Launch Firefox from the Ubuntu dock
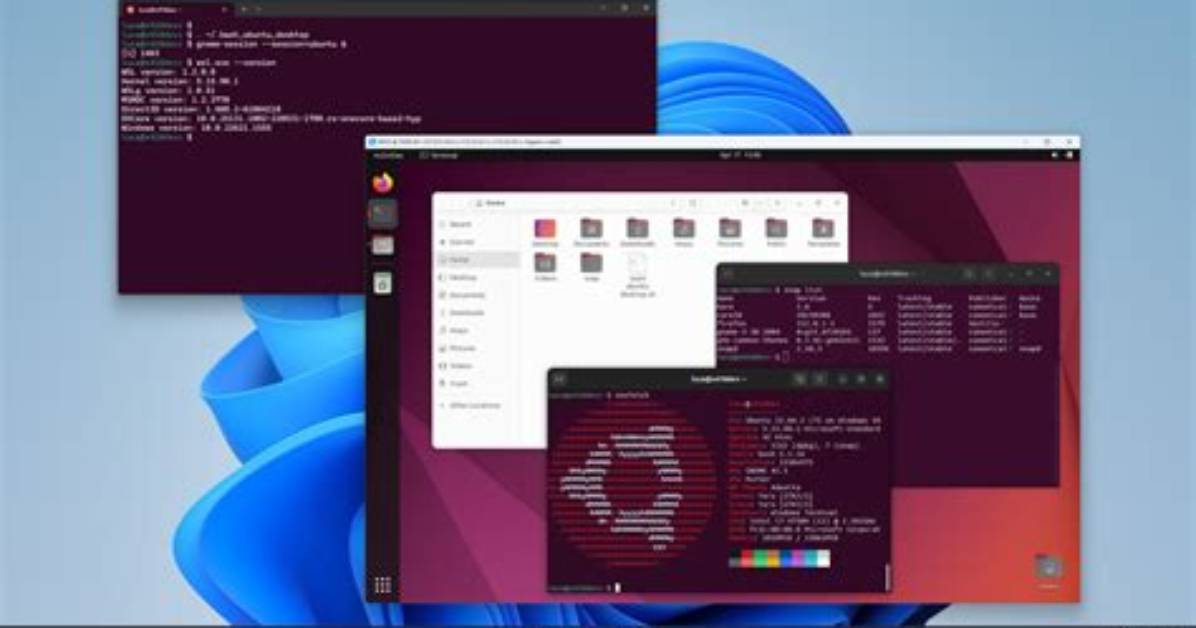This screenshot has width=1196, height=628. 383,182
